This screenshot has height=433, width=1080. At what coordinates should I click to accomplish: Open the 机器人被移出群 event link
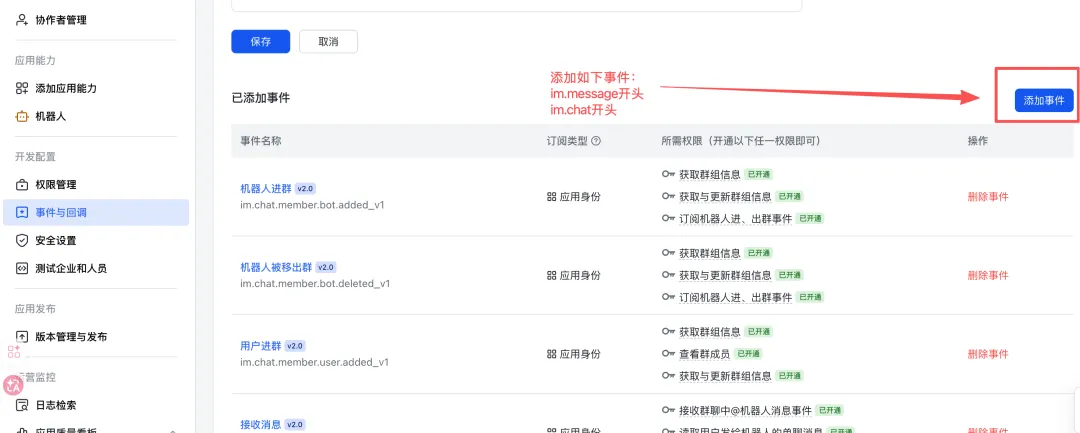point(274,267)
